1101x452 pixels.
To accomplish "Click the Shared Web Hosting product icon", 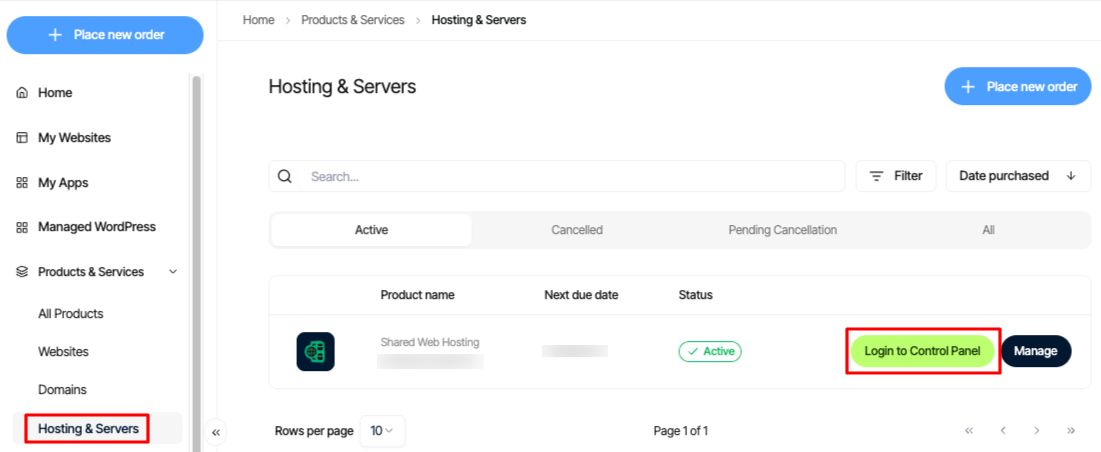I will [x=315, y=352].
